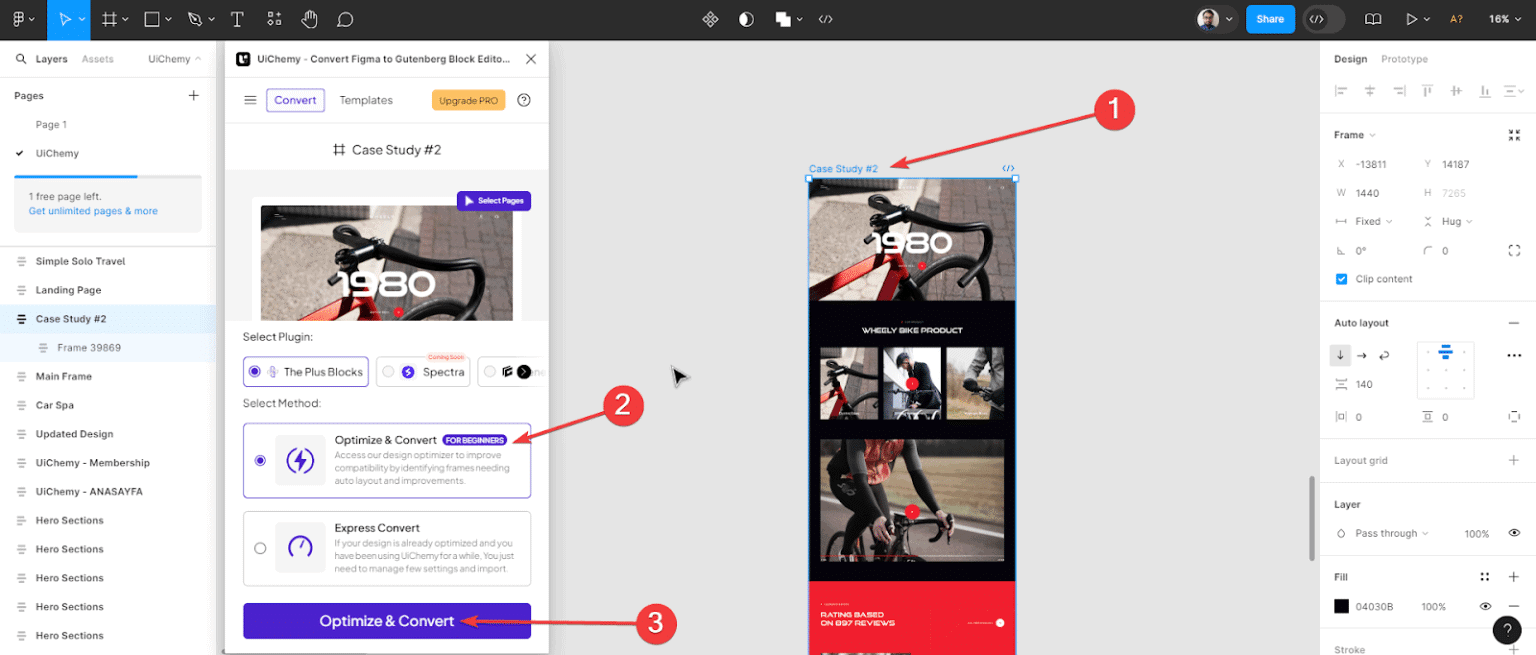
Task: Select the Pen tool
Action: [x=196, y=19]
